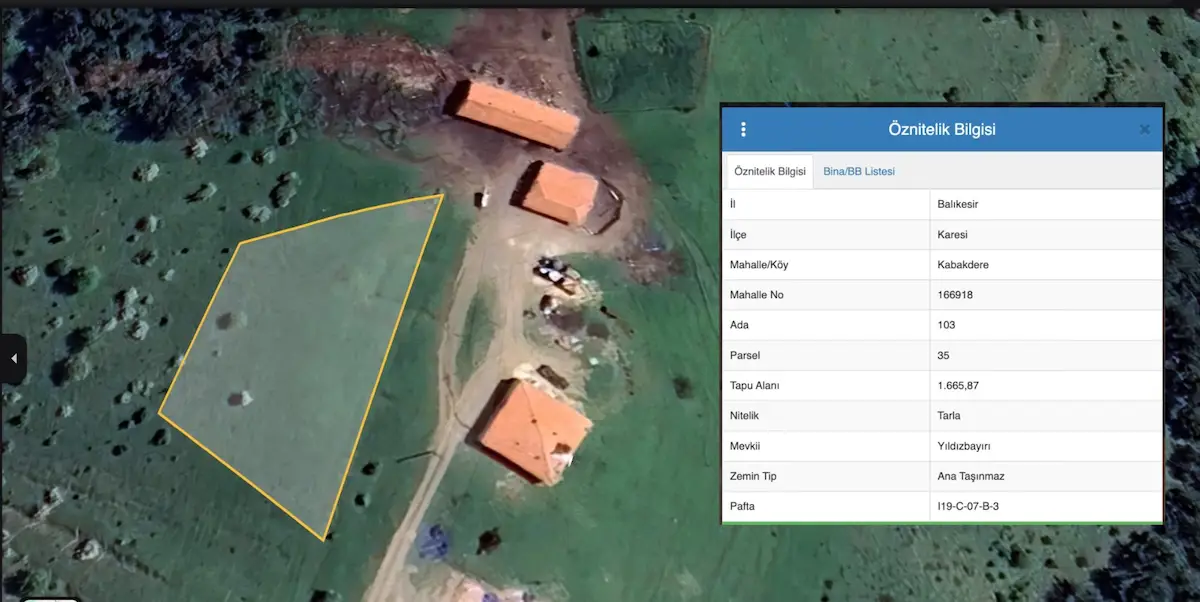The height and width of the screenshot is (602, 1200).
Task: Click the İlçe field label
Action: pyautogui.click(x=739, y=234)
